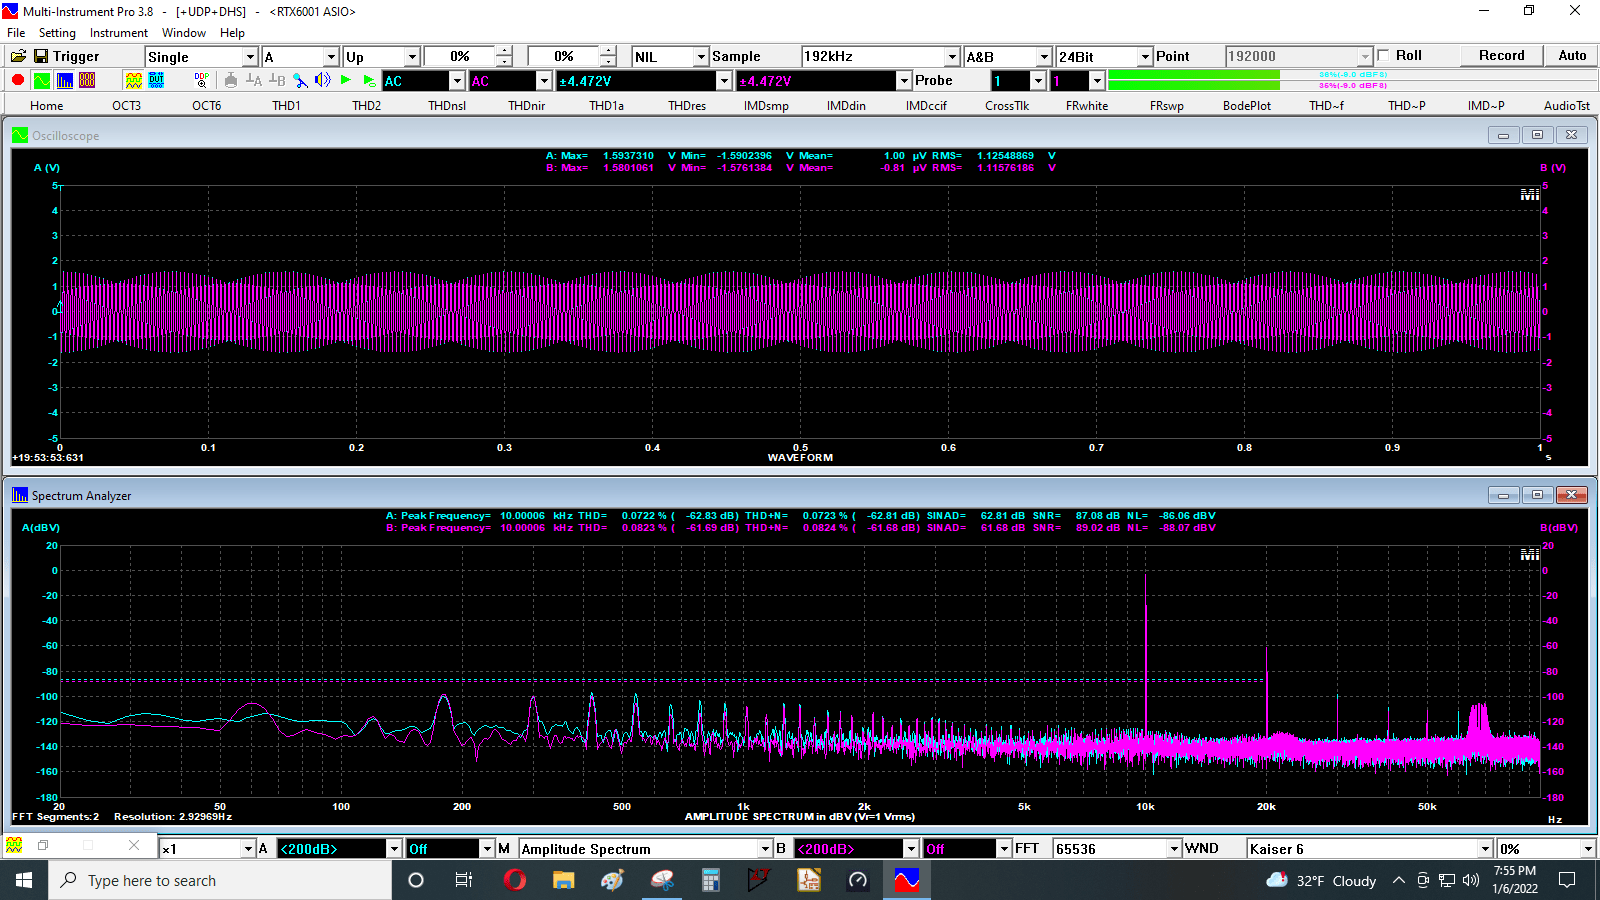Toggle the Roll checkbox
1600x900 pixels.
(1384, 56)
